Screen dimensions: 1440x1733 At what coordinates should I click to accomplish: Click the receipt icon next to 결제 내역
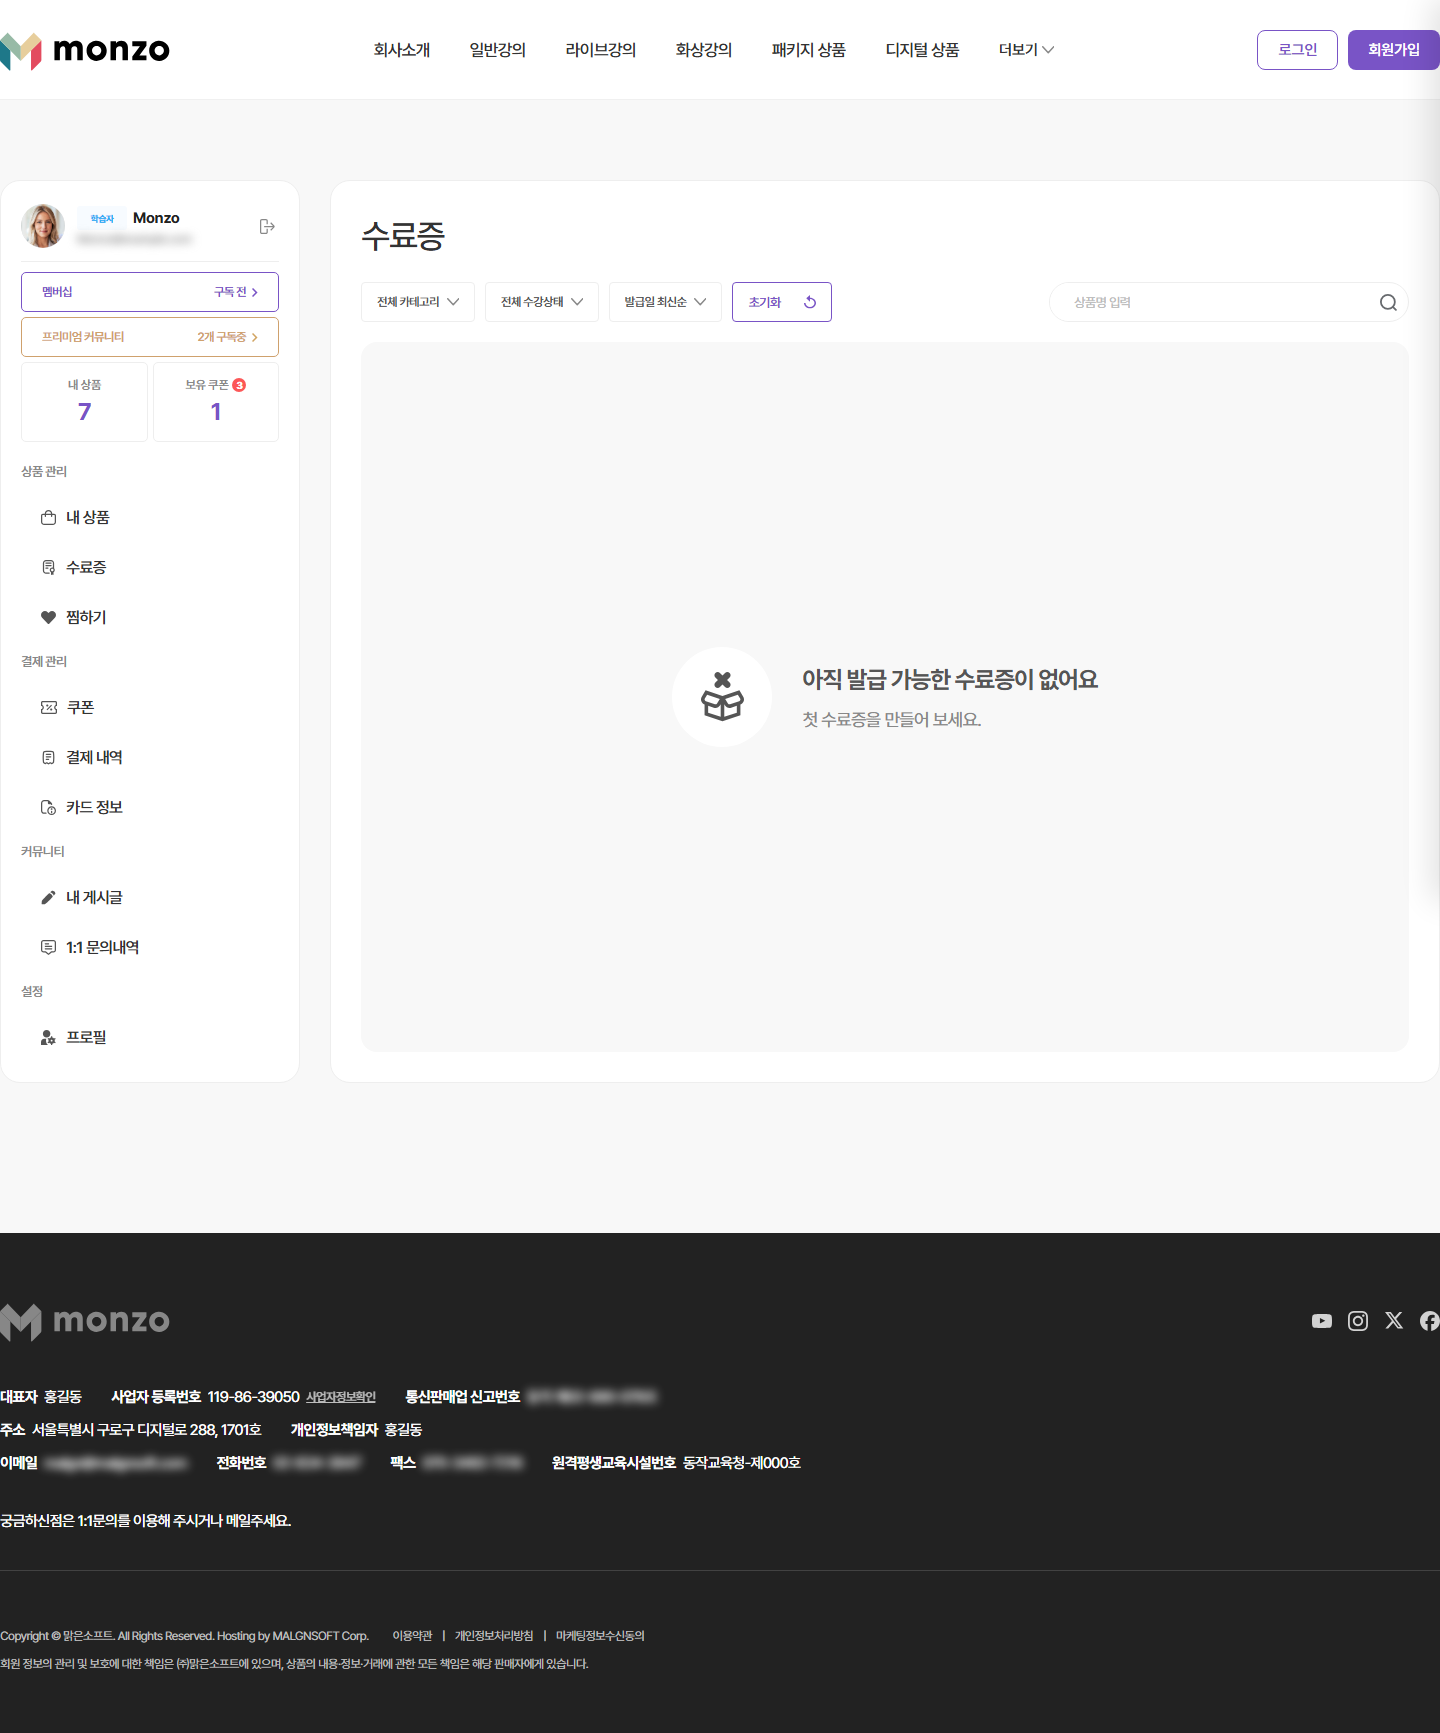pos(48,757)
